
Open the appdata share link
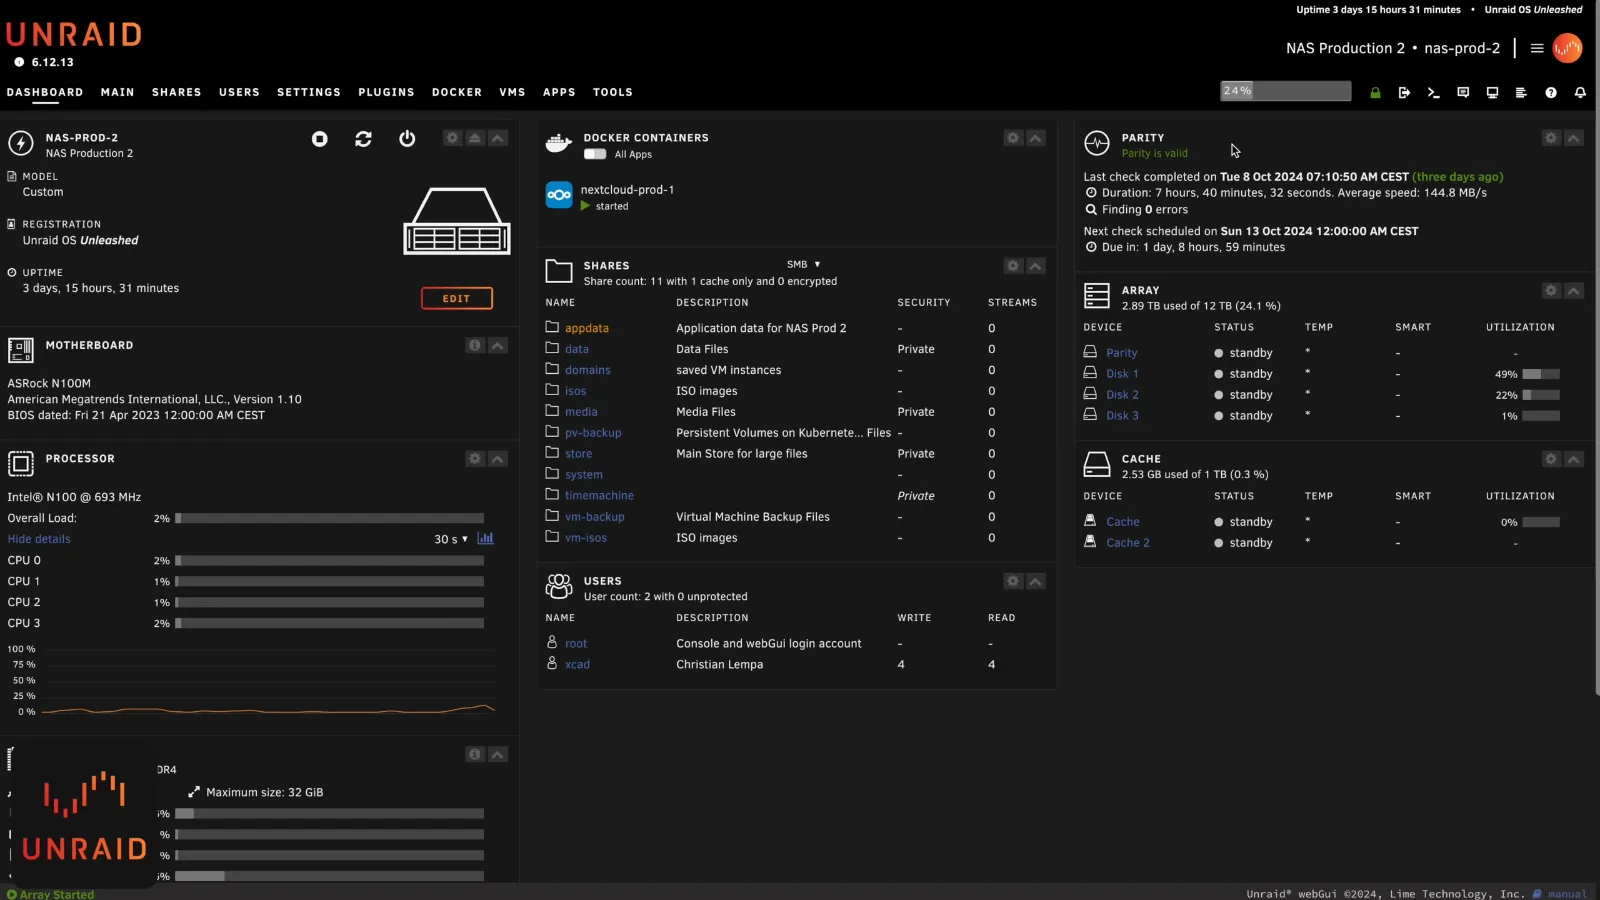(586, 328)
